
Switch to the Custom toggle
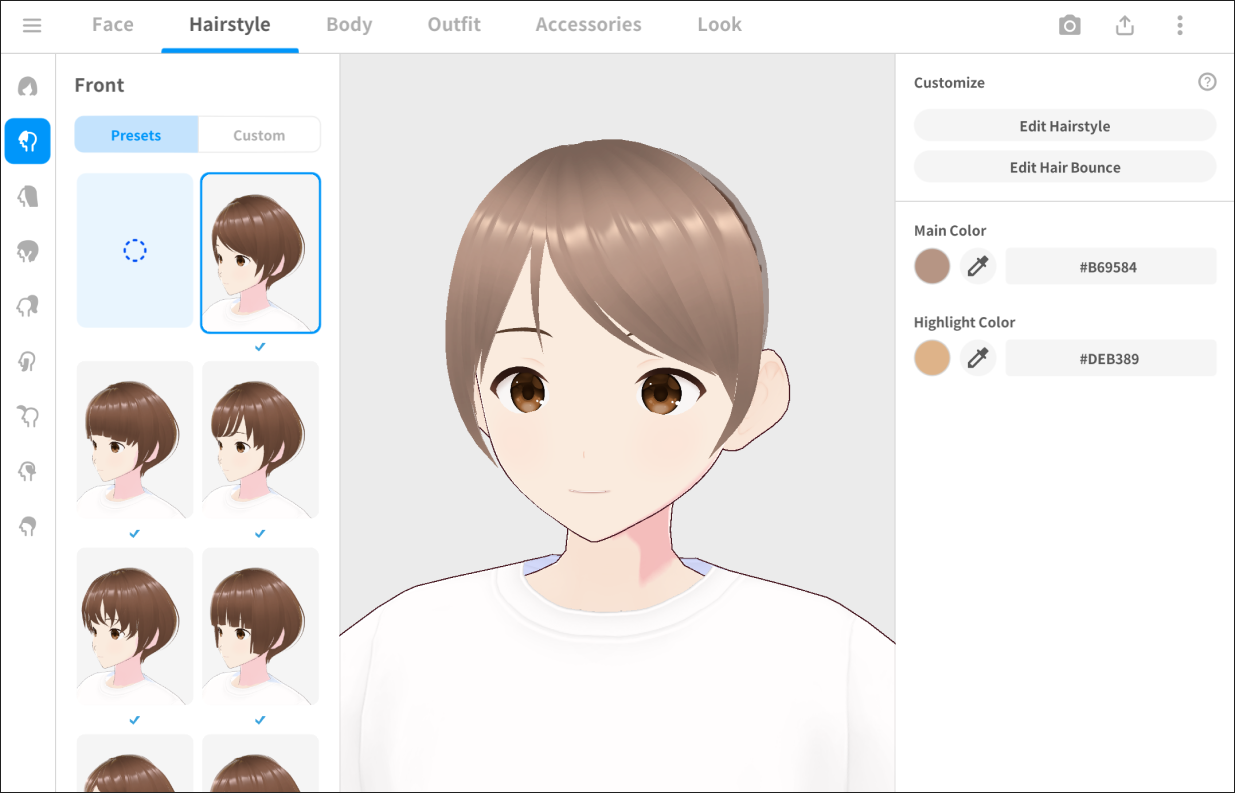coord(259,135)
